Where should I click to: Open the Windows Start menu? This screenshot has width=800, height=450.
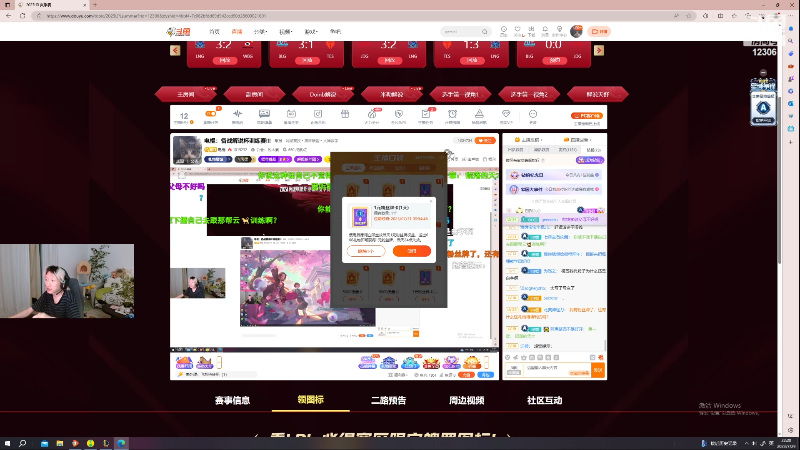[7, 443]
